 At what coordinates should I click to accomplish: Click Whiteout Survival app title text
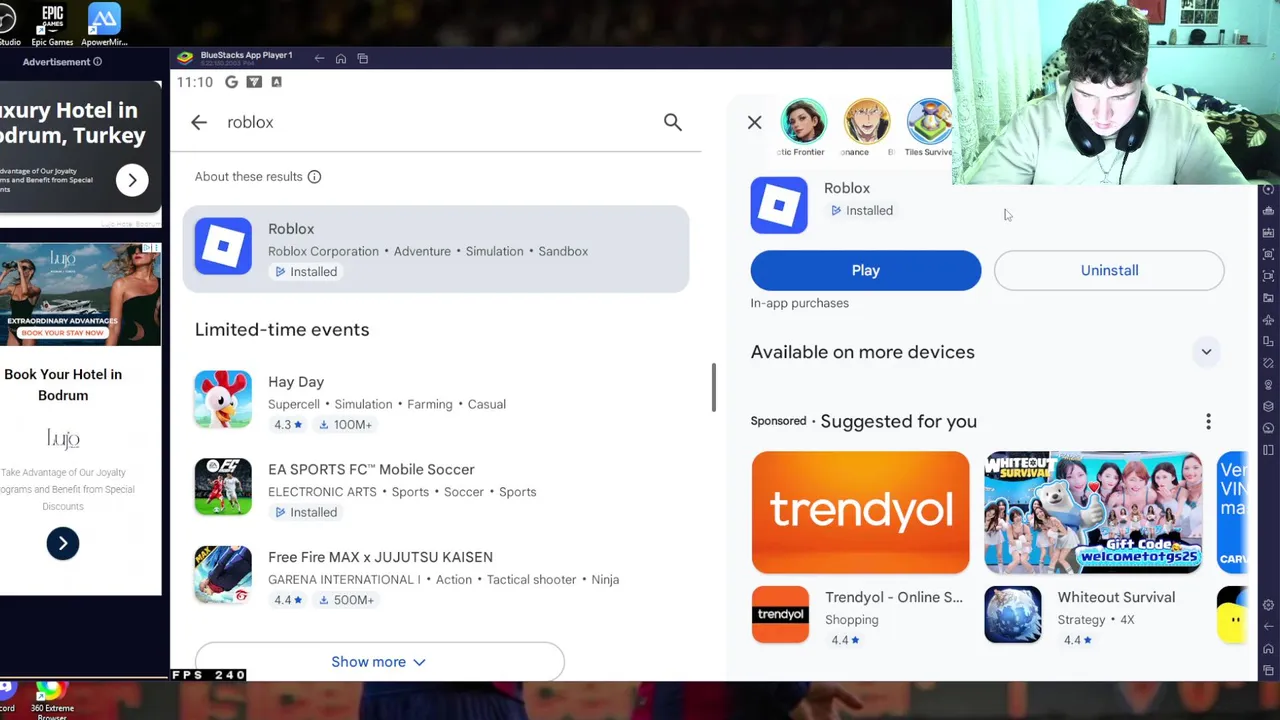(1116, 597)
